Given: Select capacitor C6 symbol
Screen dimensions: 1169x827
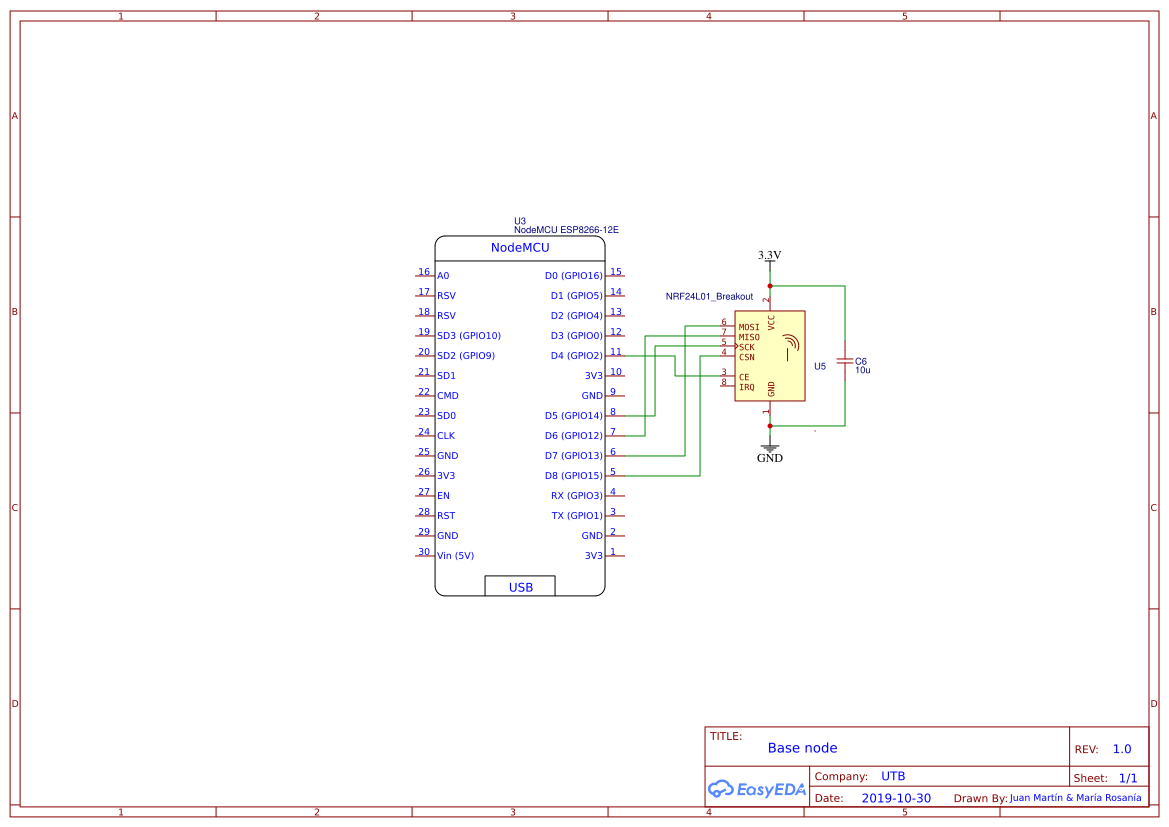Looking at the screenshot, I should [846, 362].
